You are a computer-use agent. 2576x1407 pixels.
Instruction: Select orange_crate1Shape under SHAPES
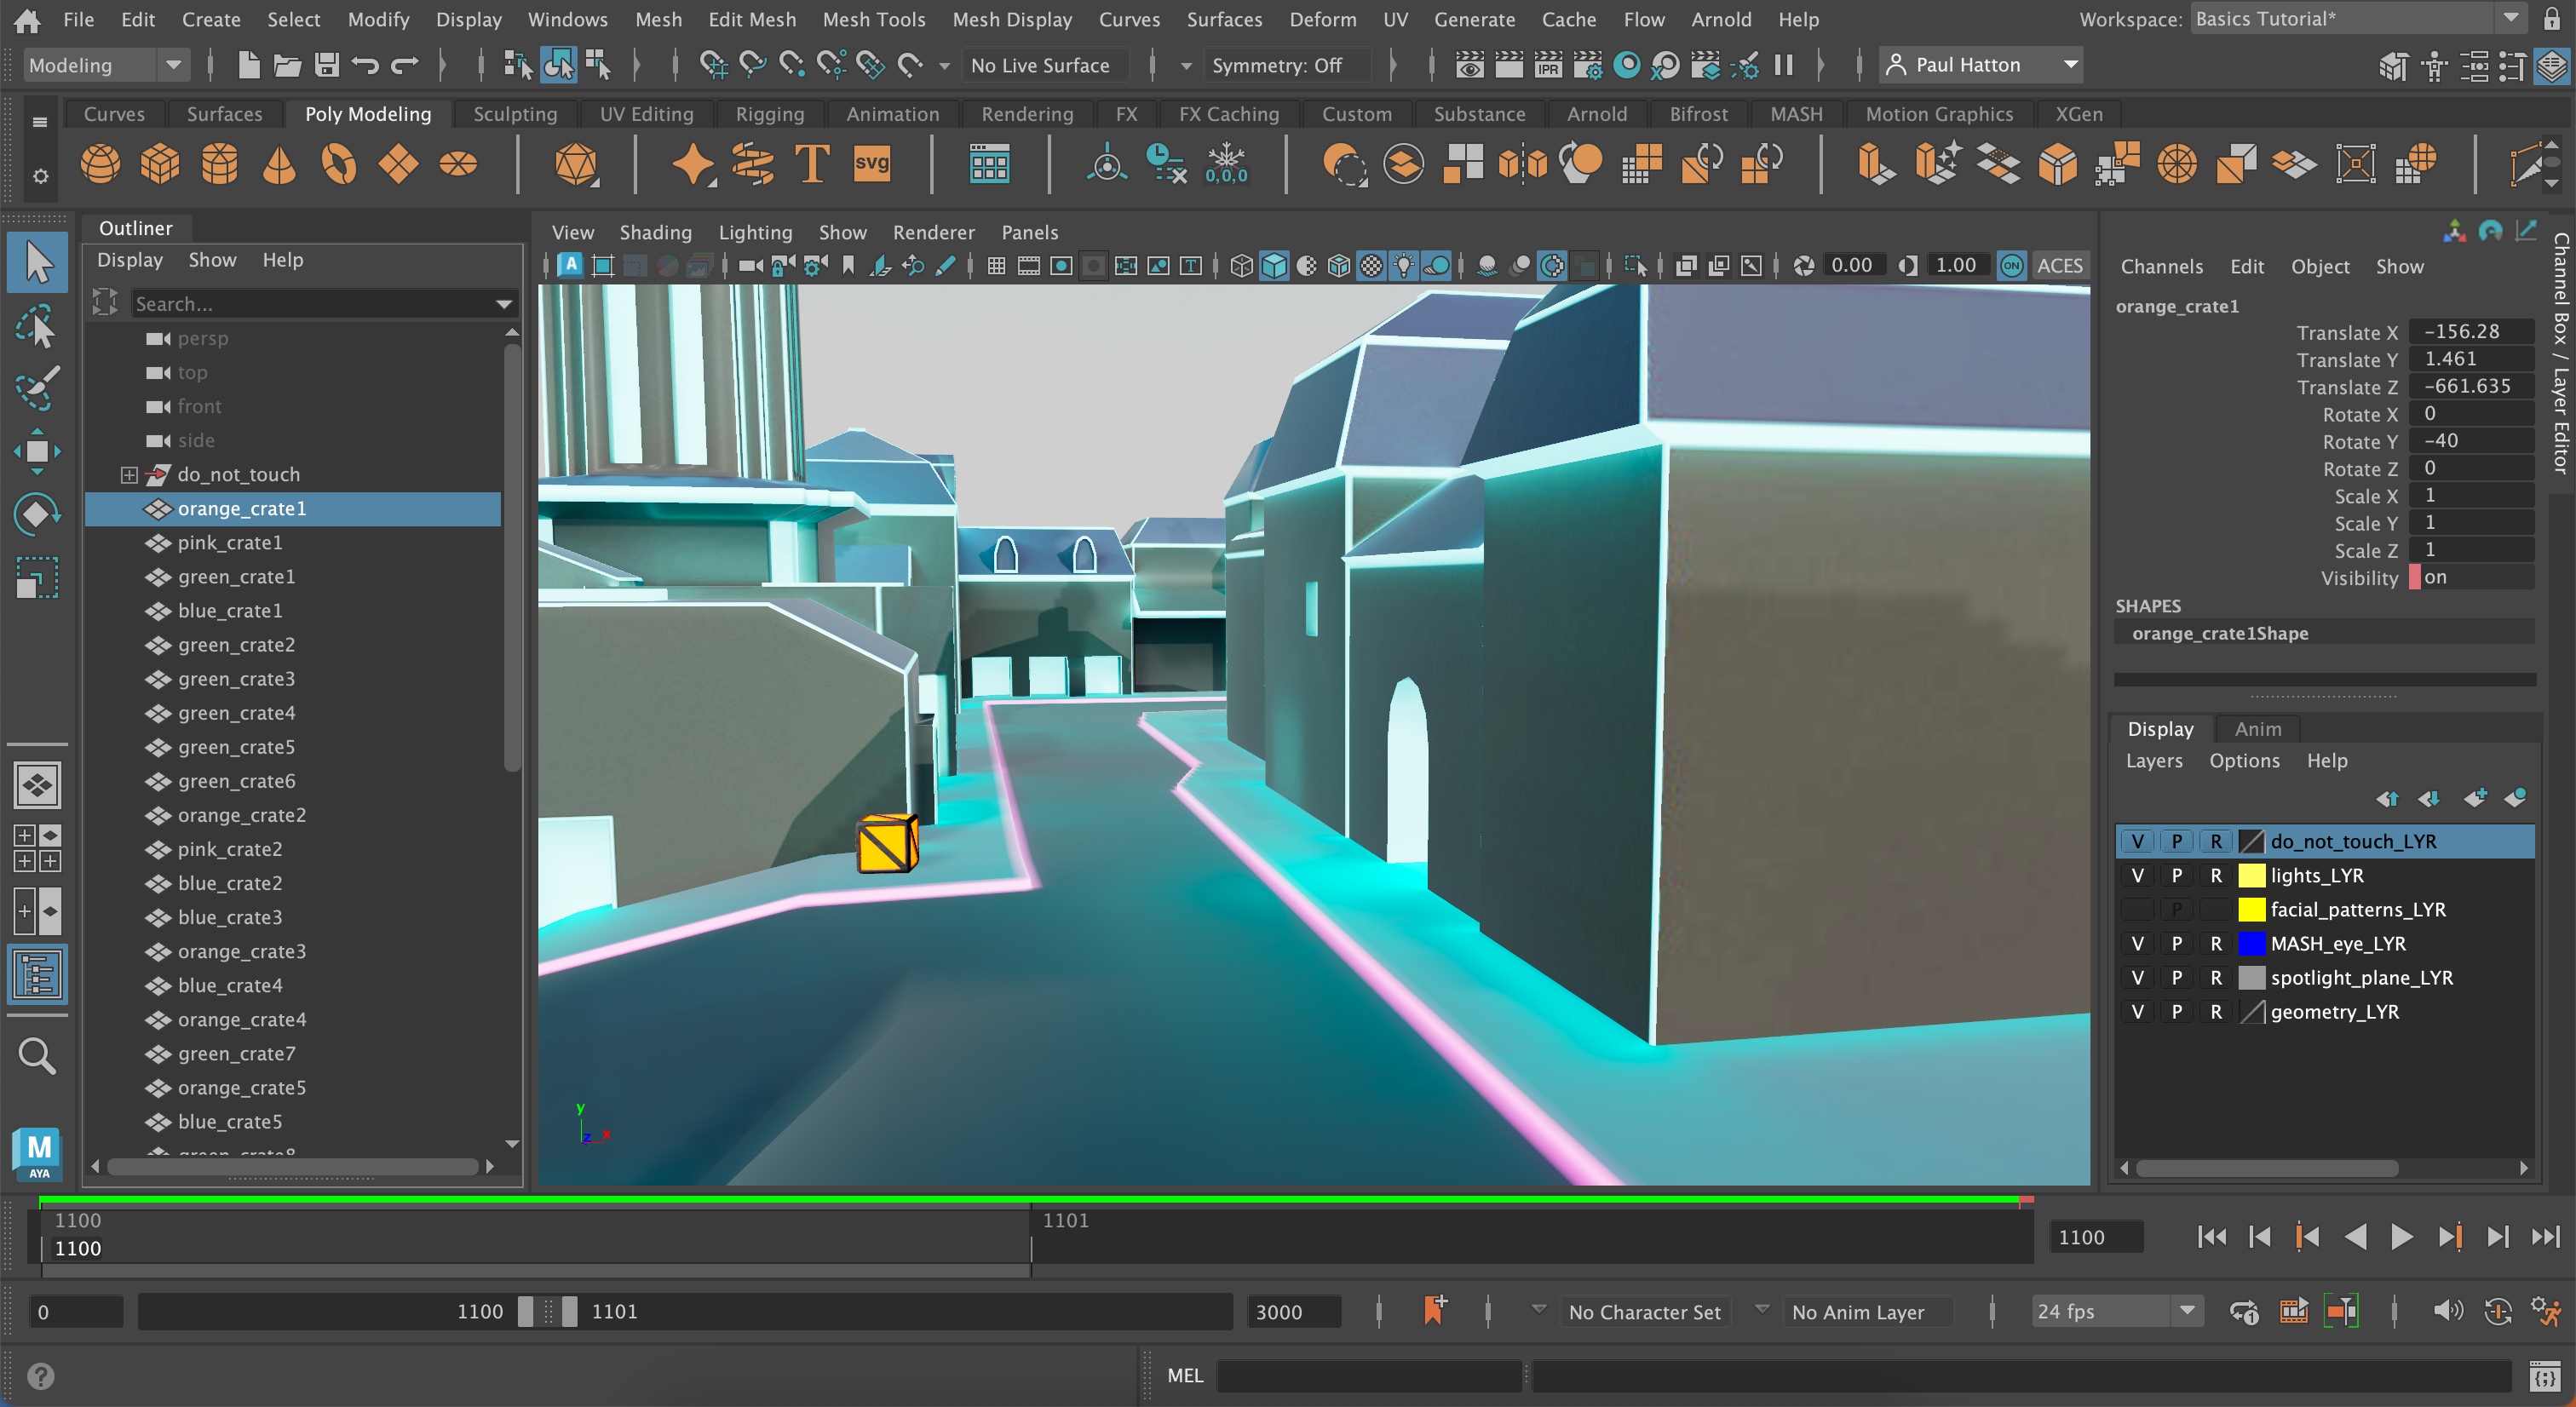click(x=2220, y=633)
